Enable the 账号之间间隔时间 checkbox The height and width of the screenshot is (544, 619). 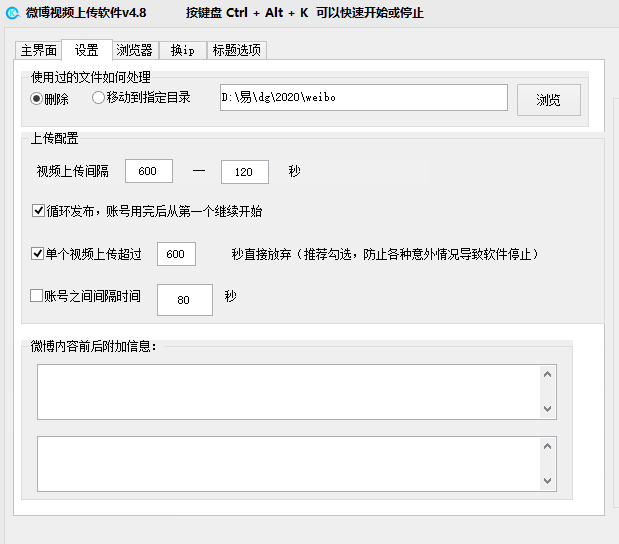pos(85,296)
